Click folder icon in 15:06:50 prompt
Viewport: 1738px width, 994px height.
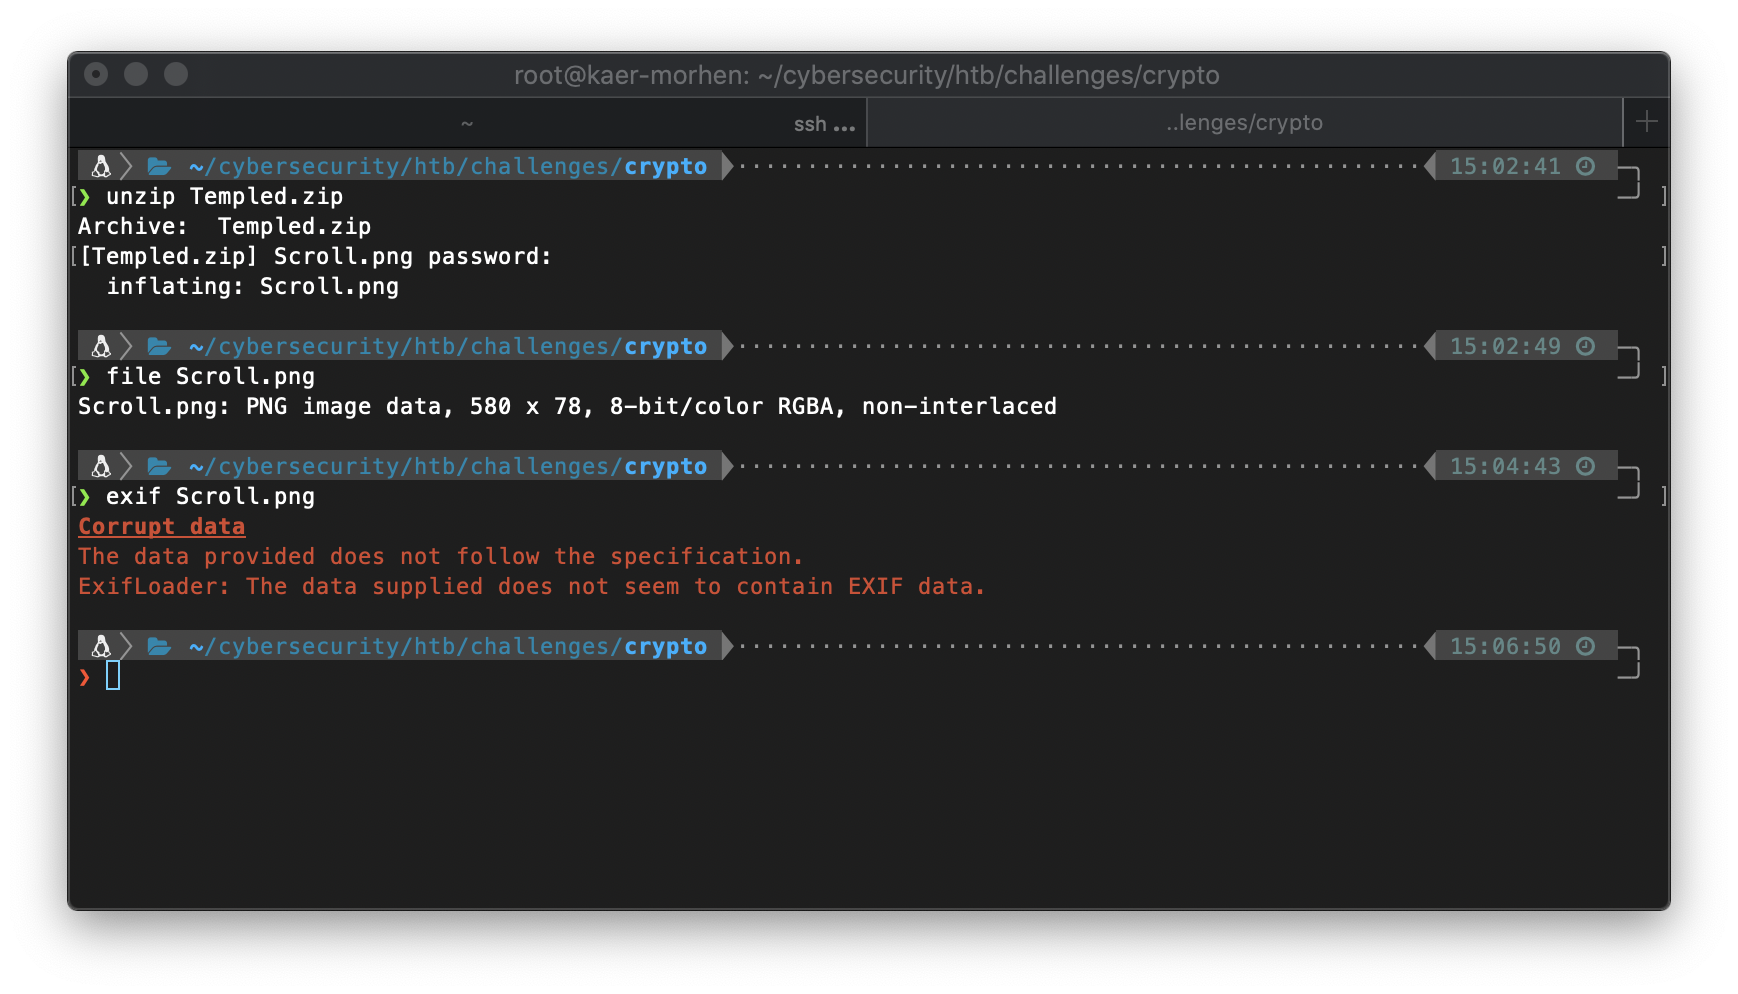point(159,646)
